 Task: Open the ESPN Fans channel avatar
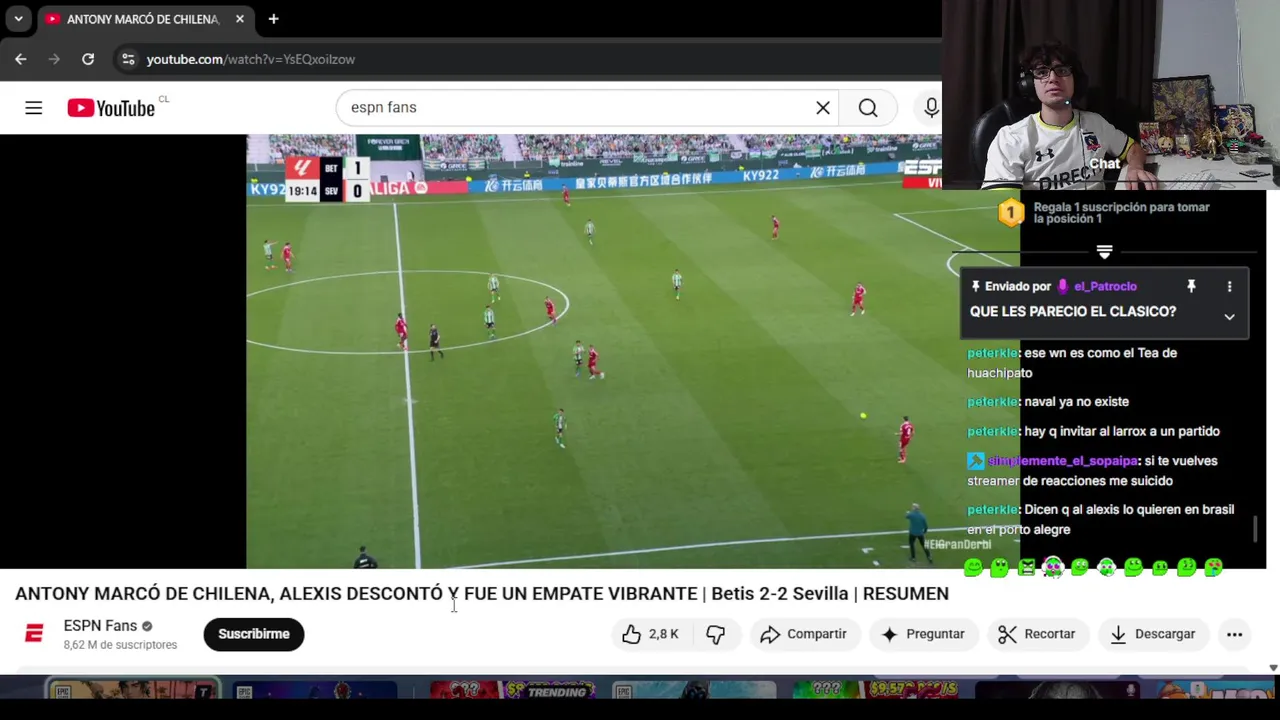tap(34, 634)
